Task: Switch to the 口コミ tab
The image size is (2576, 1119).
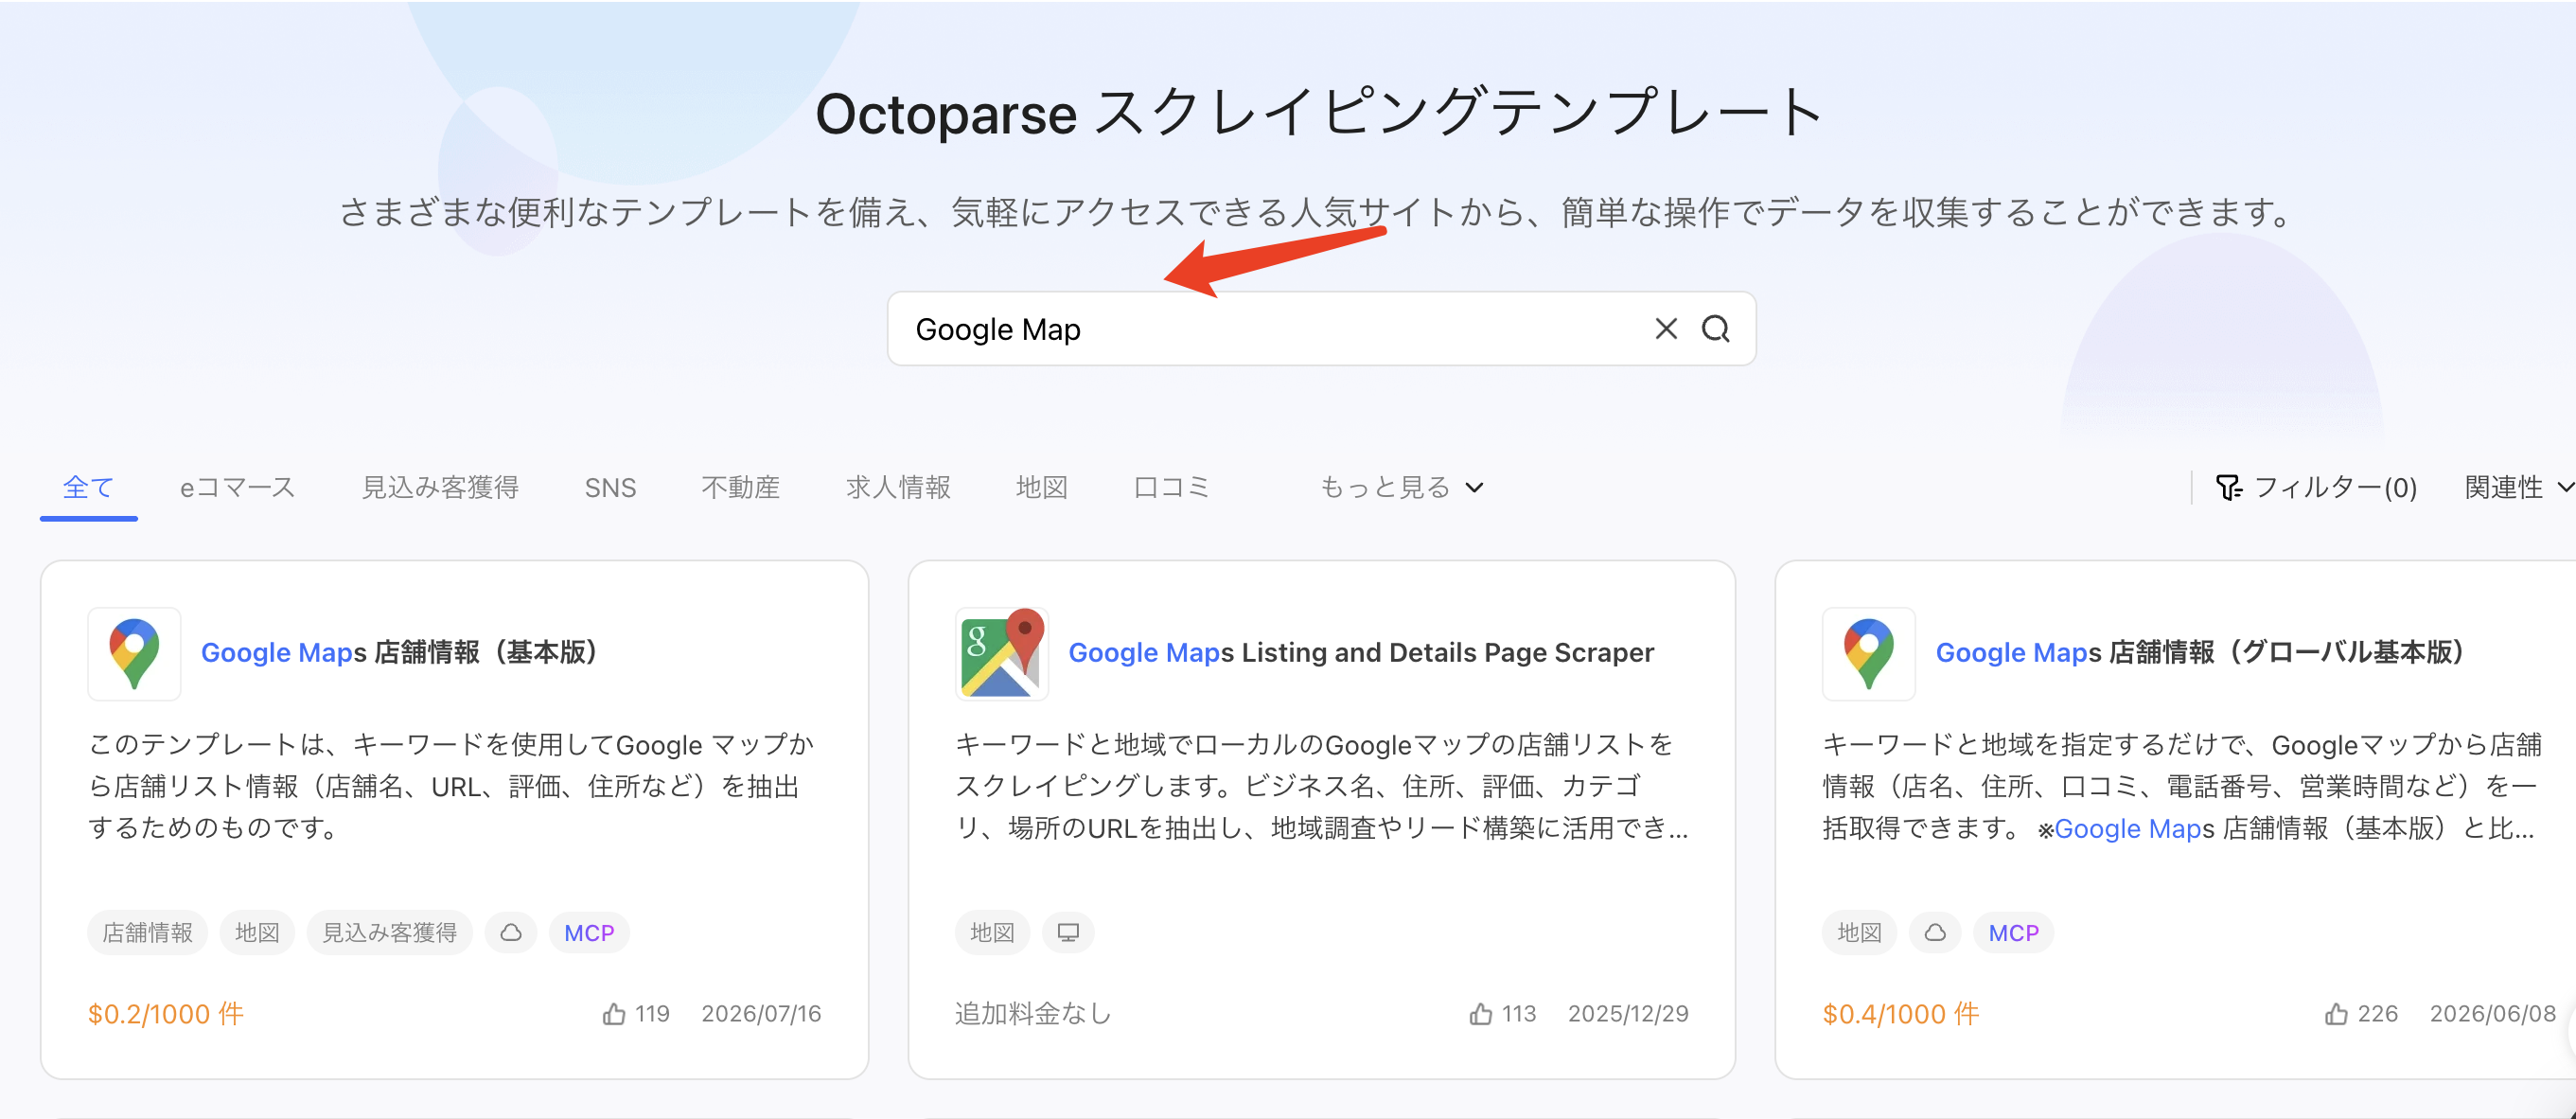Action: (x=1172, y=487)
